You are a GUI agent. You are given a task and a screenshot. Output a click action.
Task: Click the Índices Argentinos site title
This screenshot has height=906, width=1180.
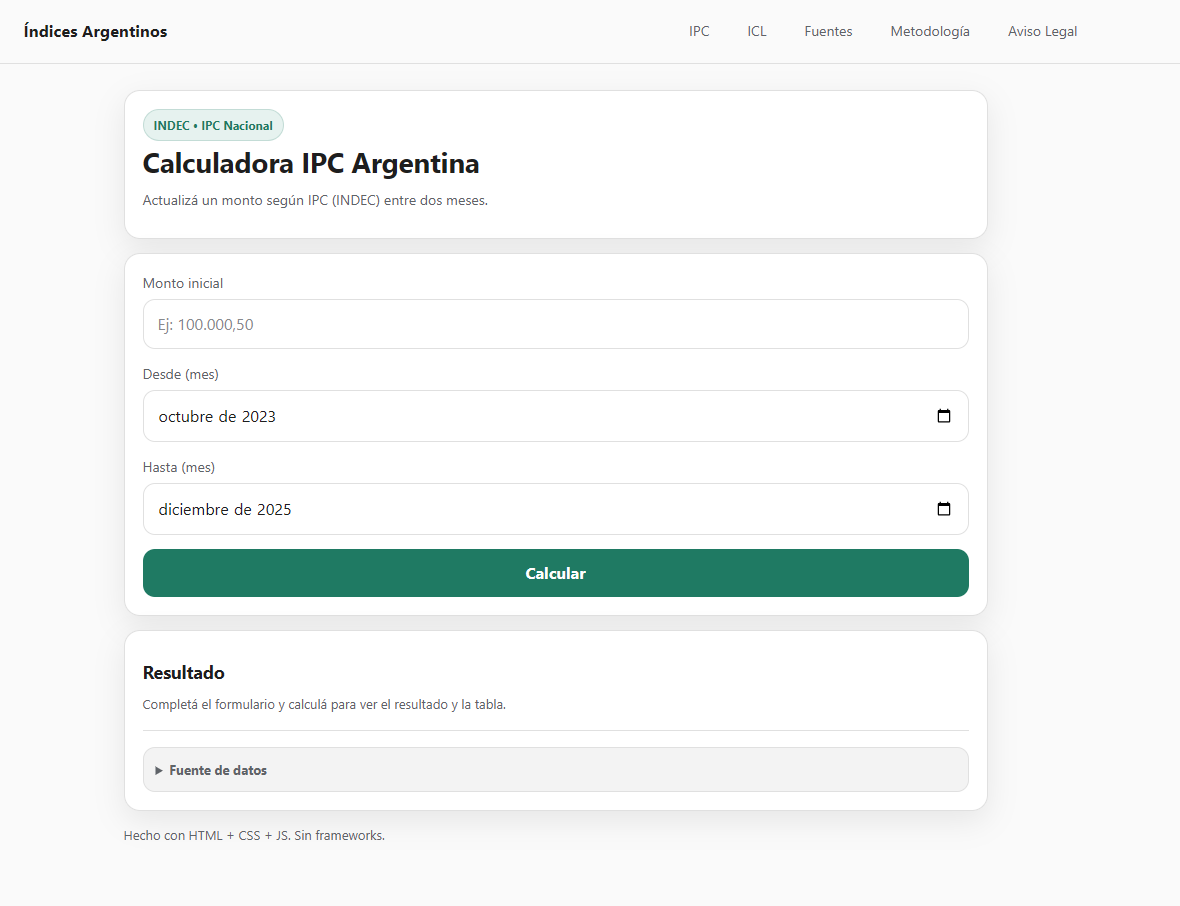click(x=96, y=31)
